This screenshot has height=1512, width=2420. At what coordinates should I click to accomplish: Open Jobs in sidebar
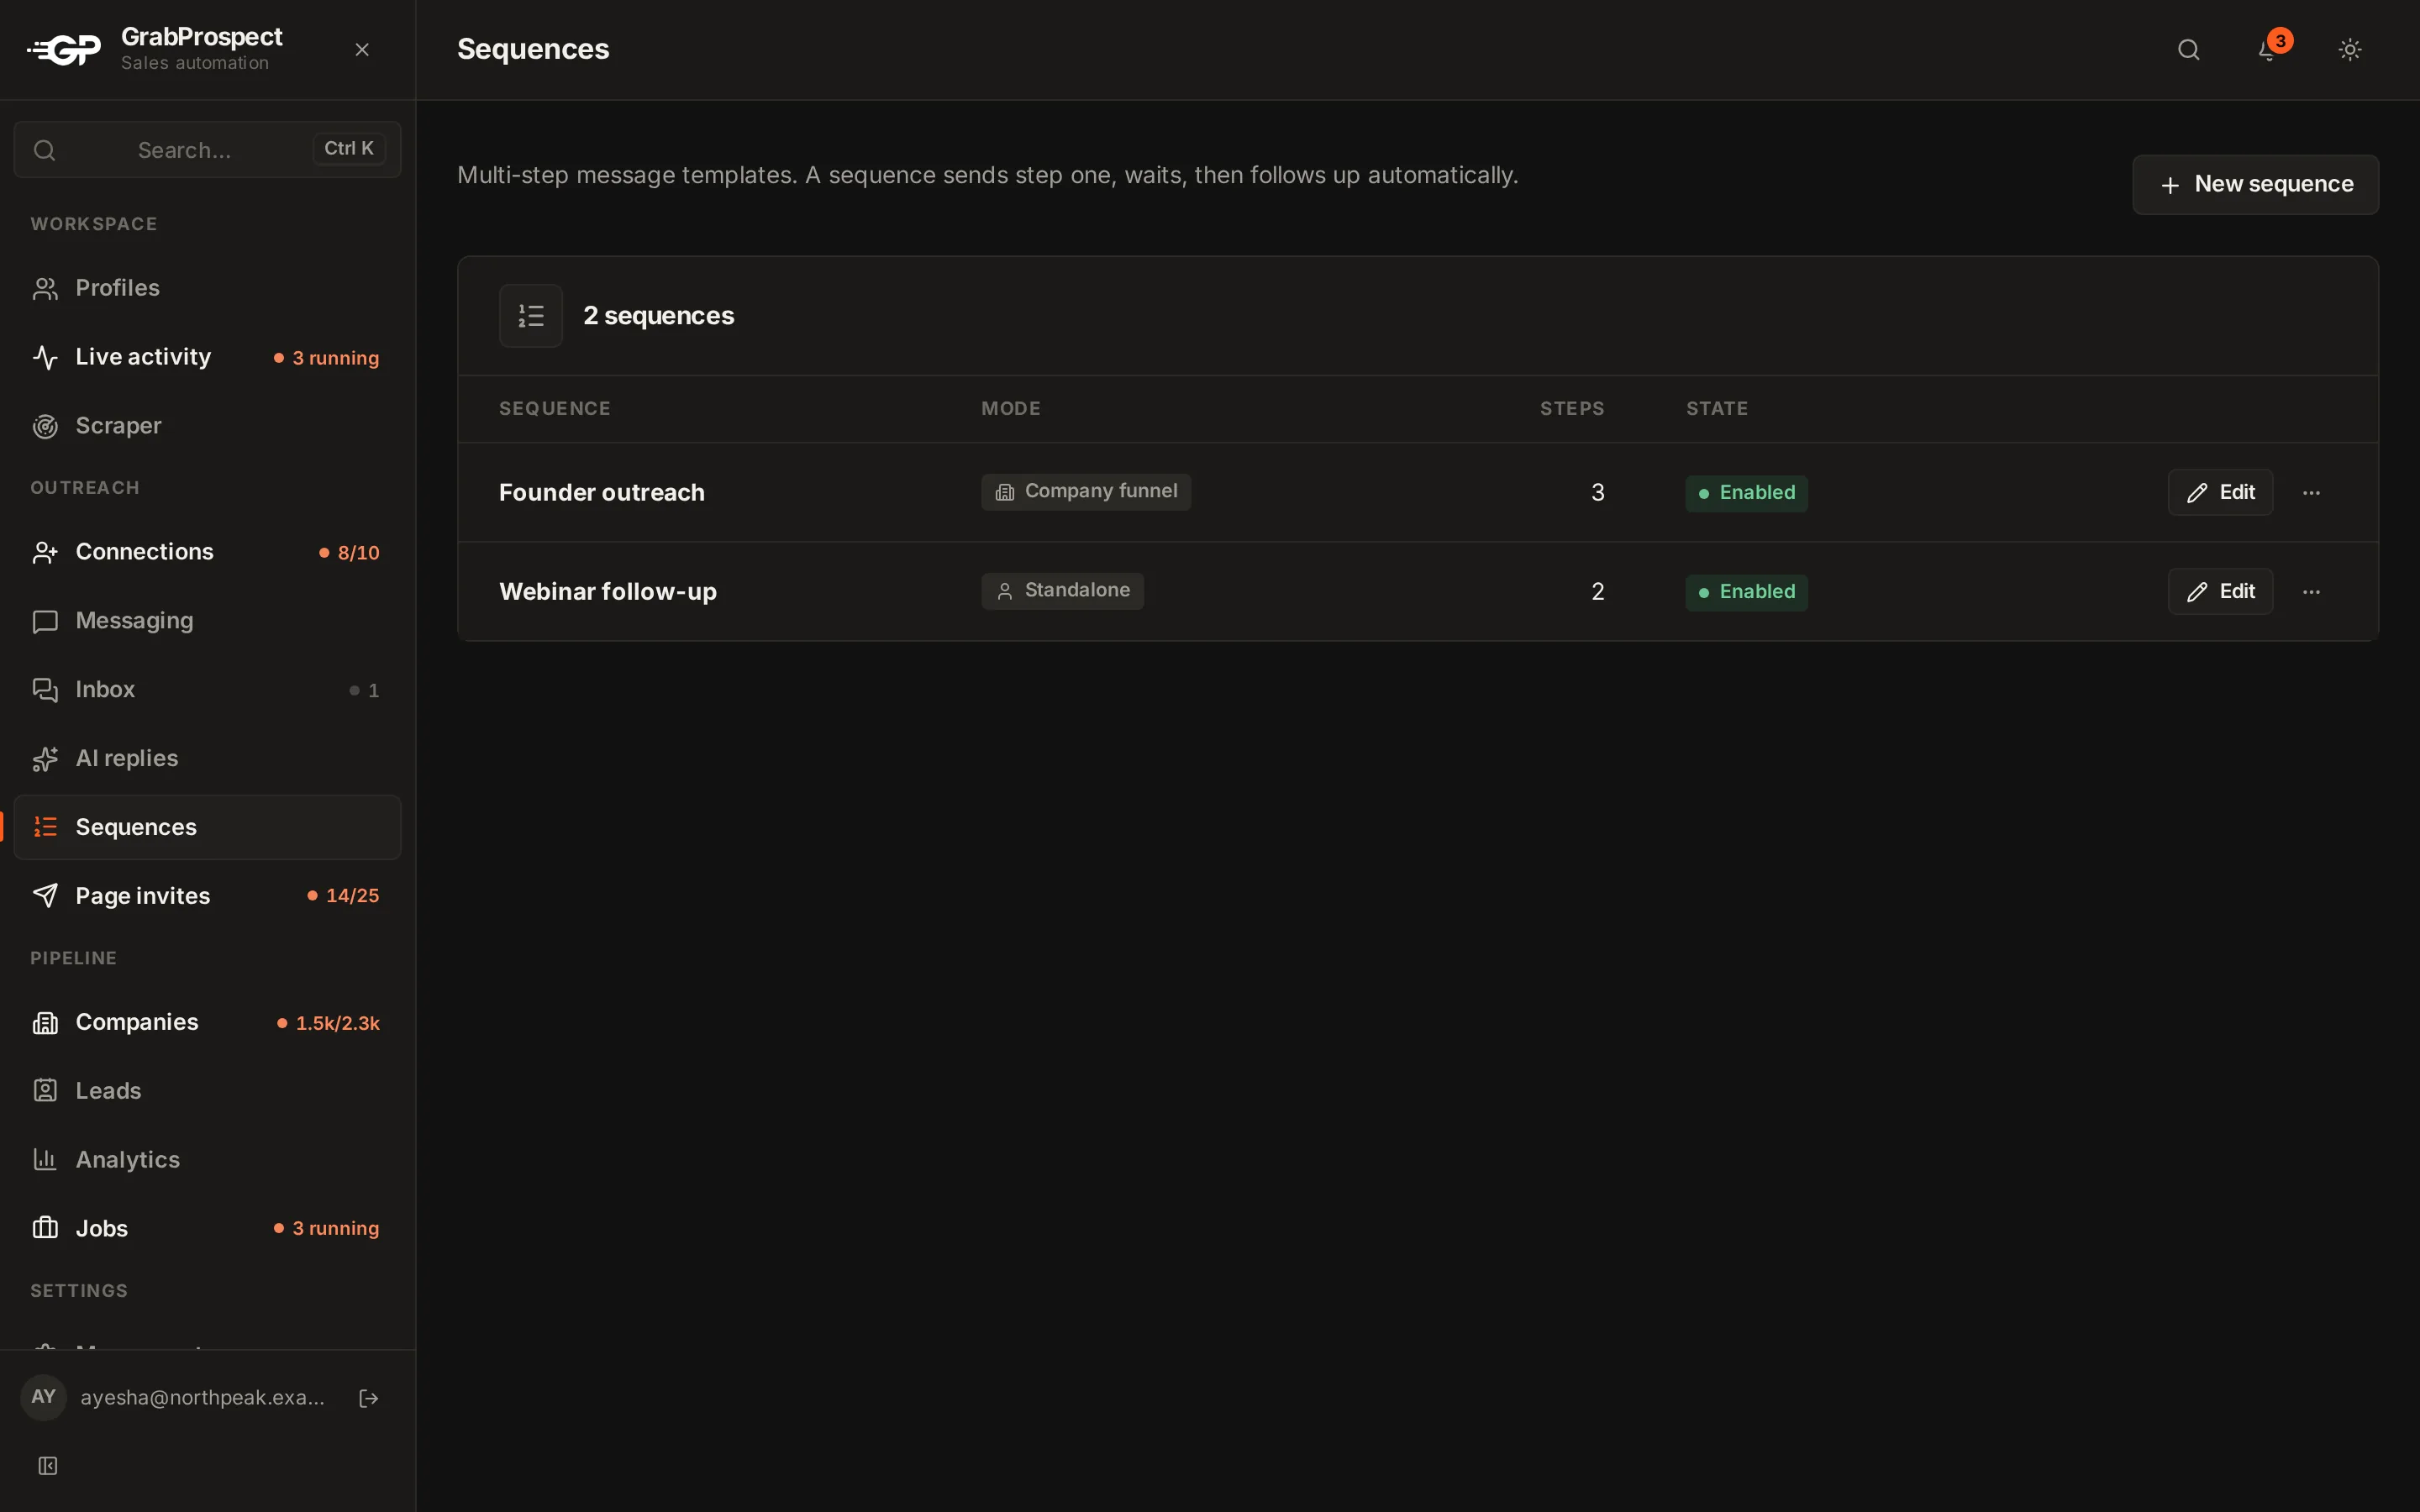click(x=207, y=1229)
